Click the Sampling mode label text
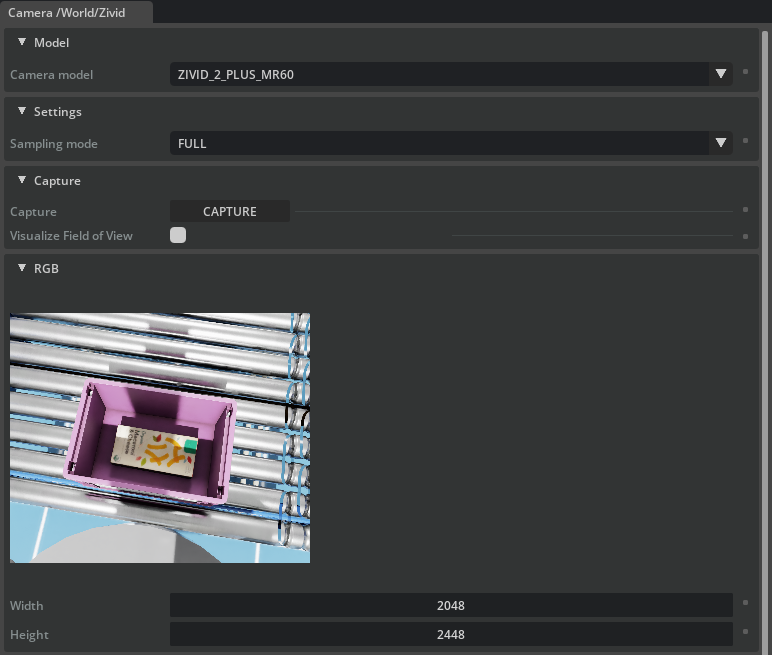Screen dimensions: 772x655 pos(54,143)
